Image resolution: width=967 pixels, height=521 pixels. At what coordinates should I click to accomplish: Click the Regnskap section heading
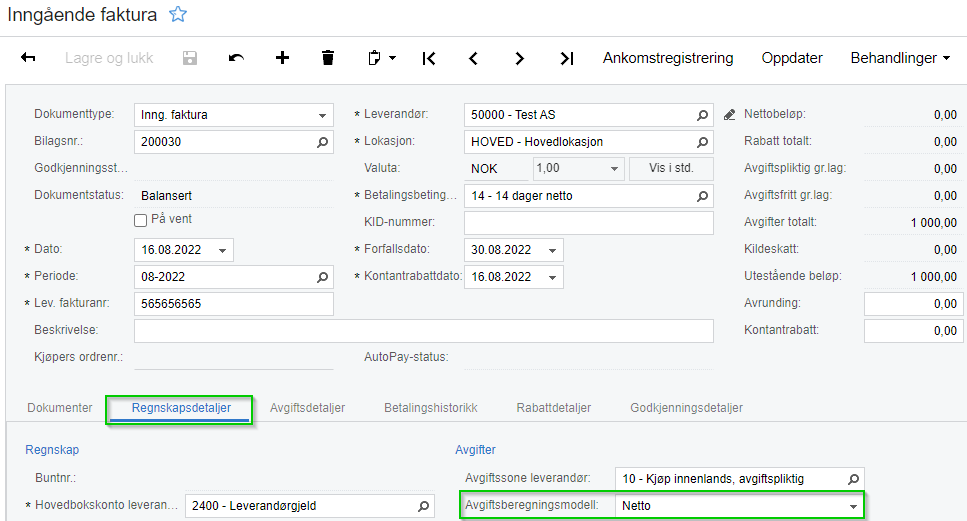coord(52,449)
